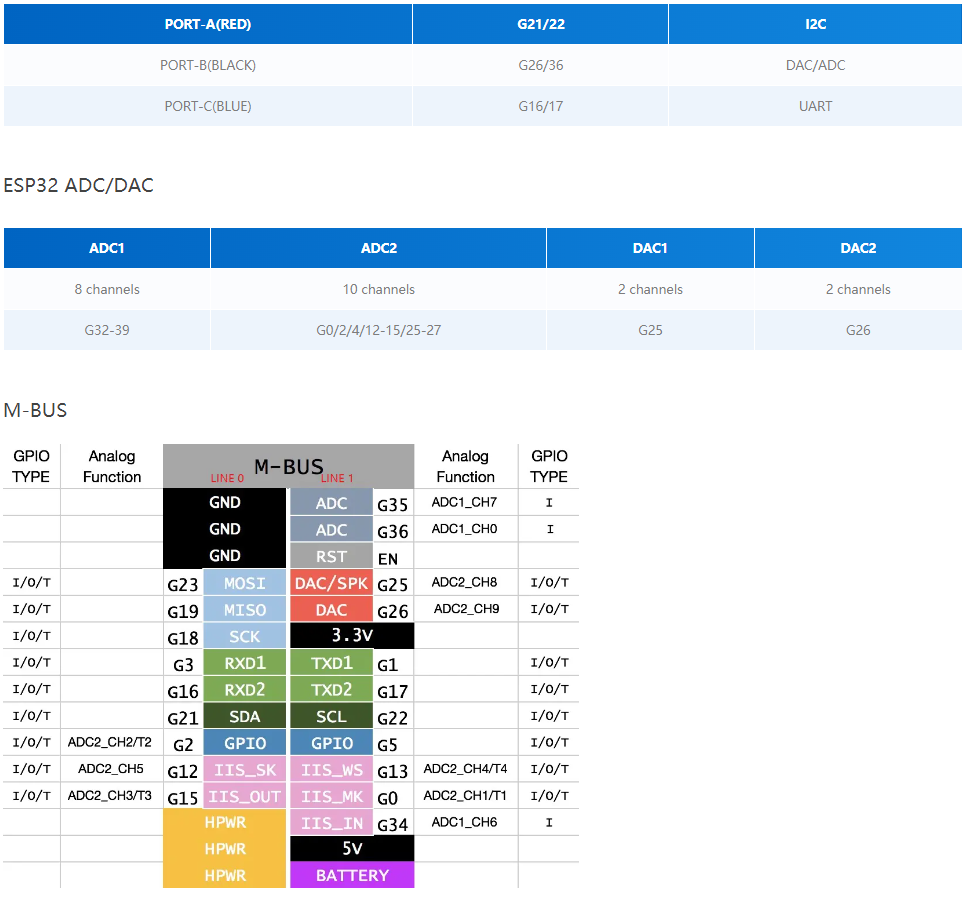Select the UART cell in the port table
The image size is (969, 897).
pyautogui.click(x=815, y=106)
